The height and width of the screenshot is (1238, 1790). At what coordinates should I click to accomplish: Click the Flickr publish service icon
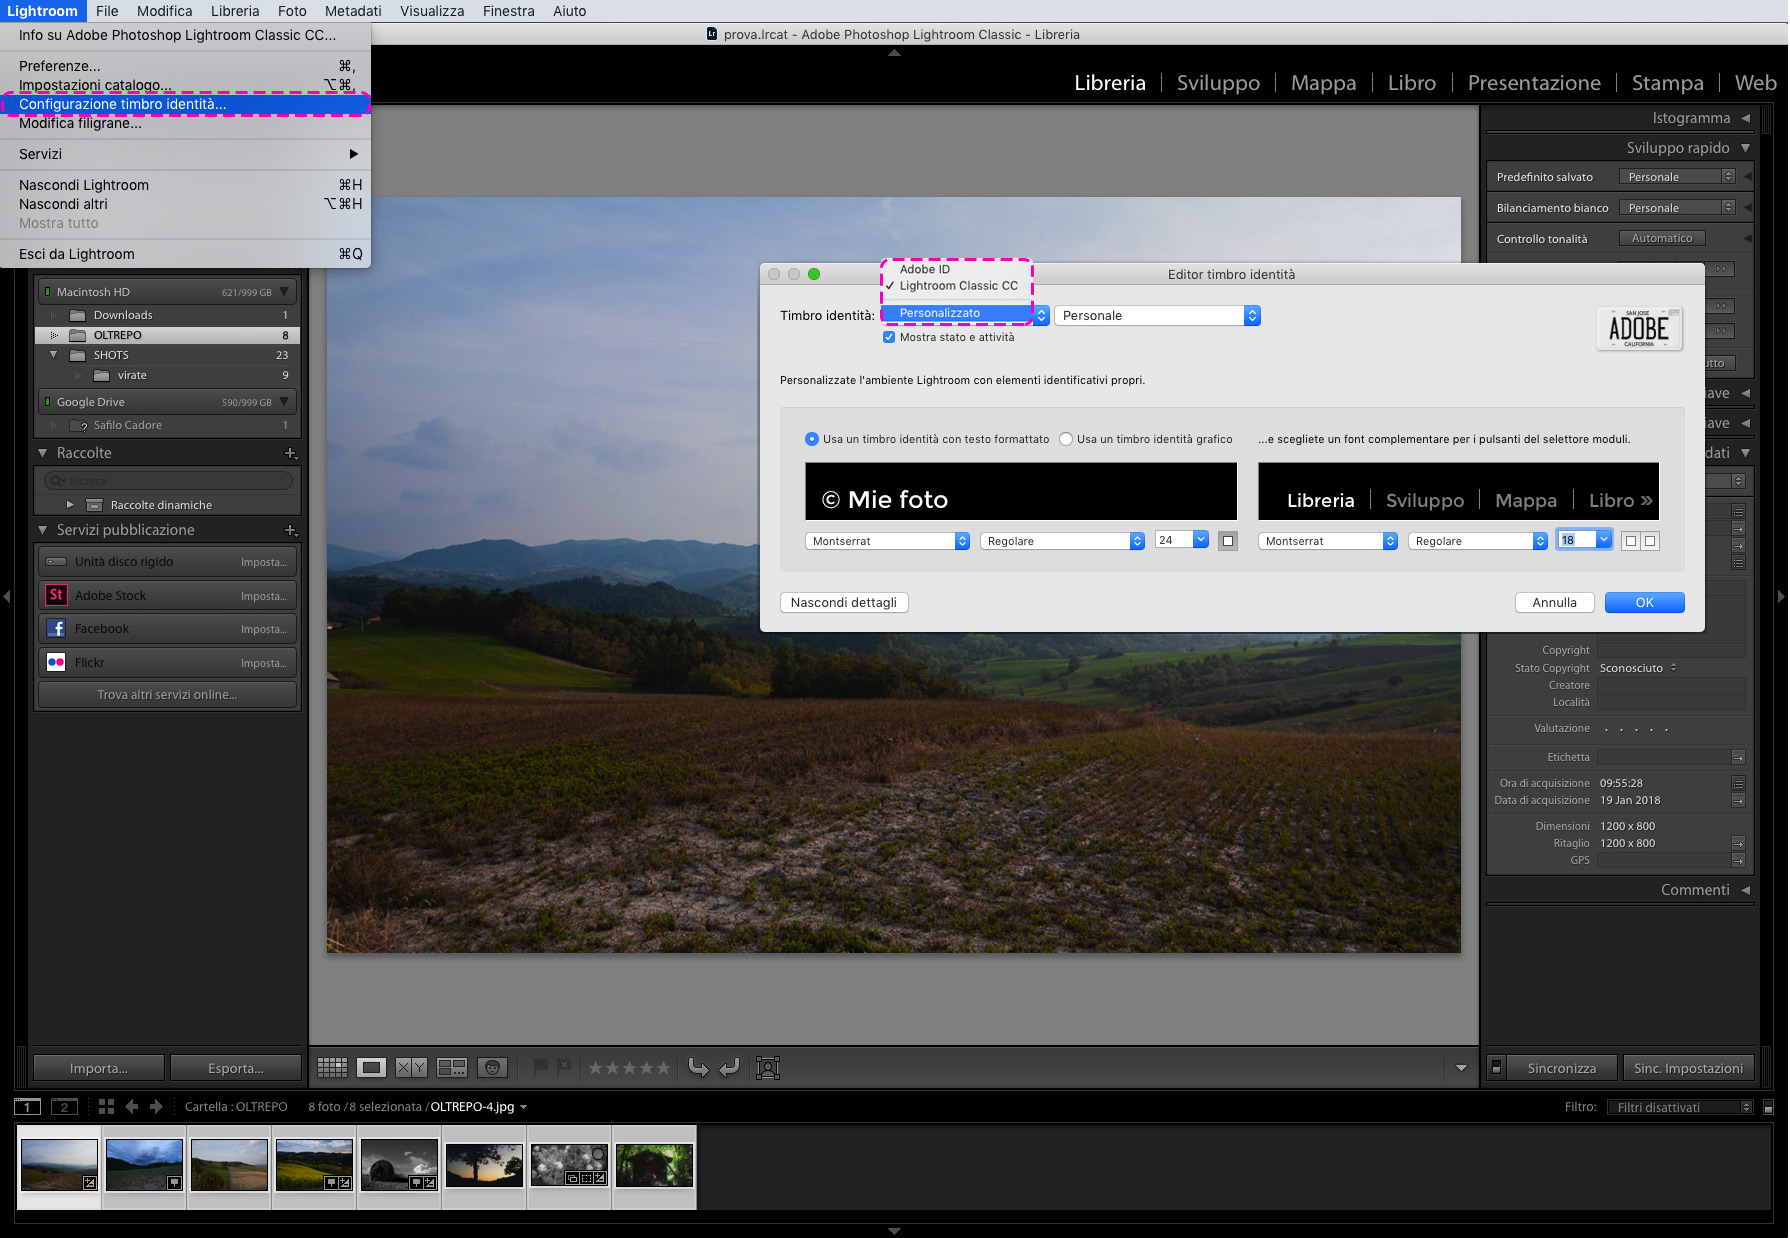point(56,662)
